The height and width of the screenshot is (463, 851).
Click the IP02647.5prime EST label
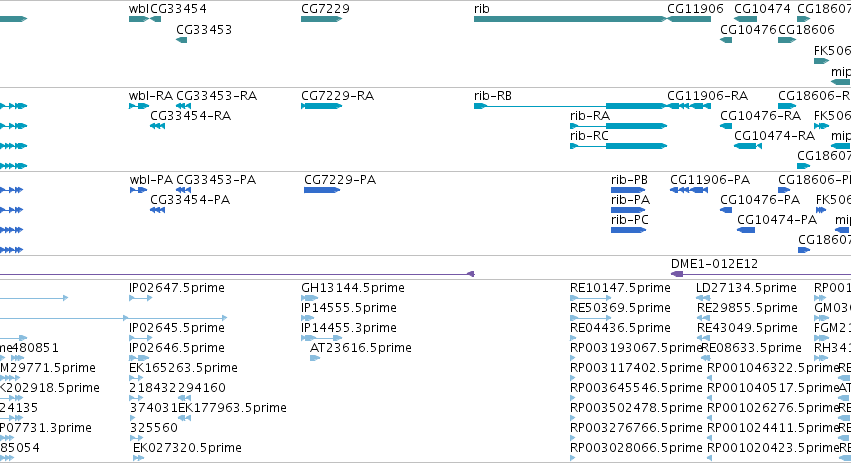coord(177,288)
